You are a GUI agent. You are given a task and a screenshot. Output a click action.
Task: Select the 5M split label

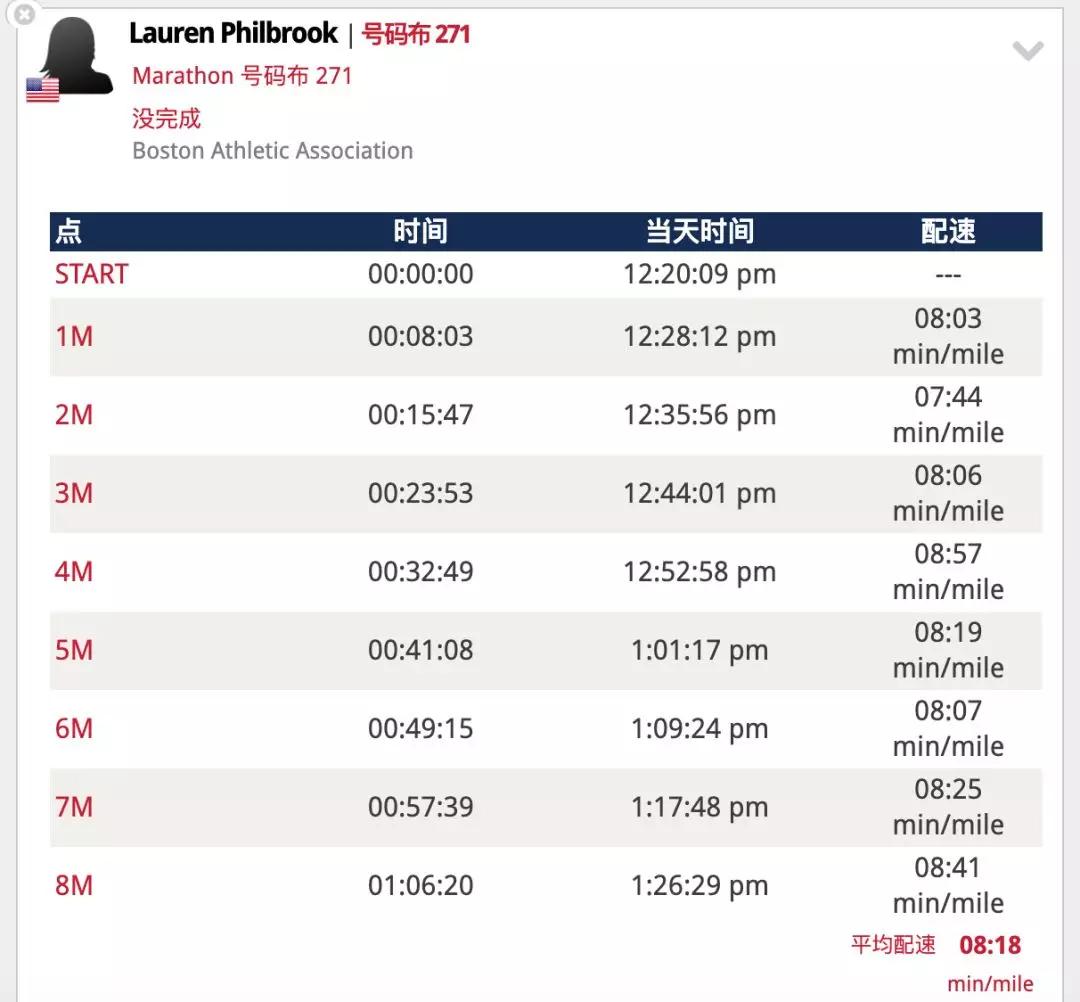tap(74, 650)
